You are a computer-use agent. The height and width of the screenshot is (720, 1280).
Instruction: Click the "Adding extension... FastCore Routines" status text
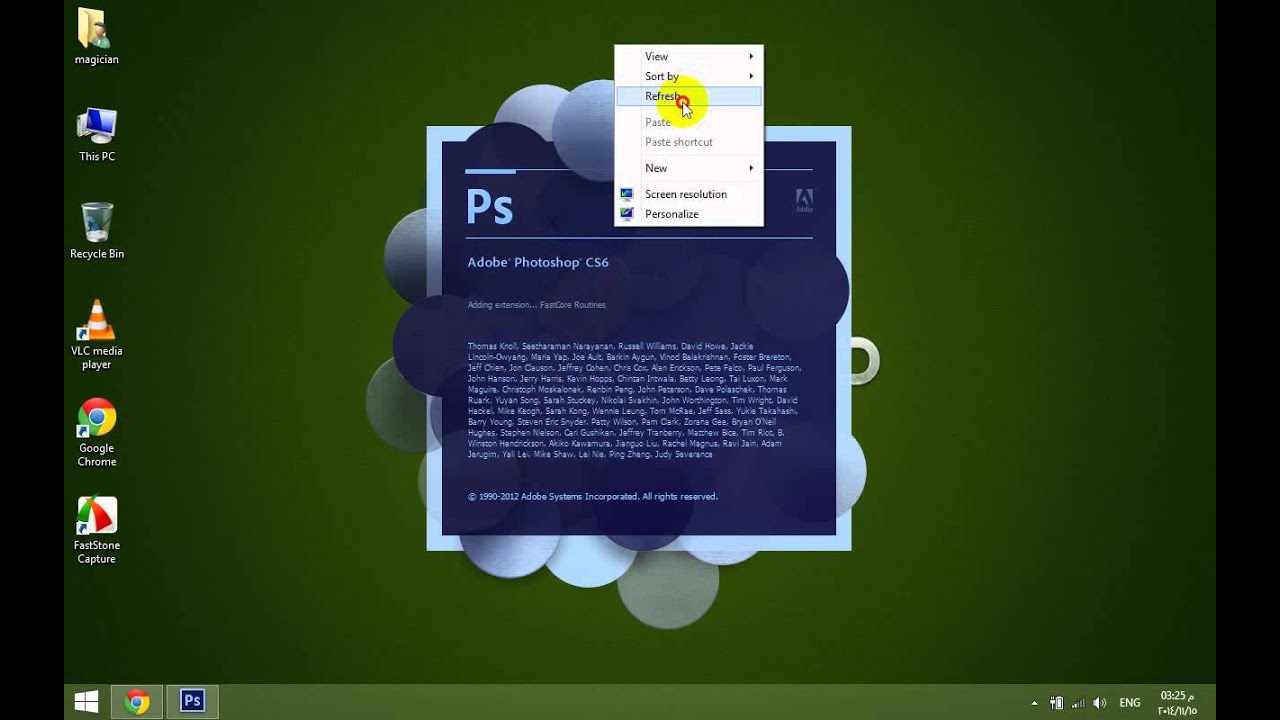pyautogui.click(x=536, y=305)
